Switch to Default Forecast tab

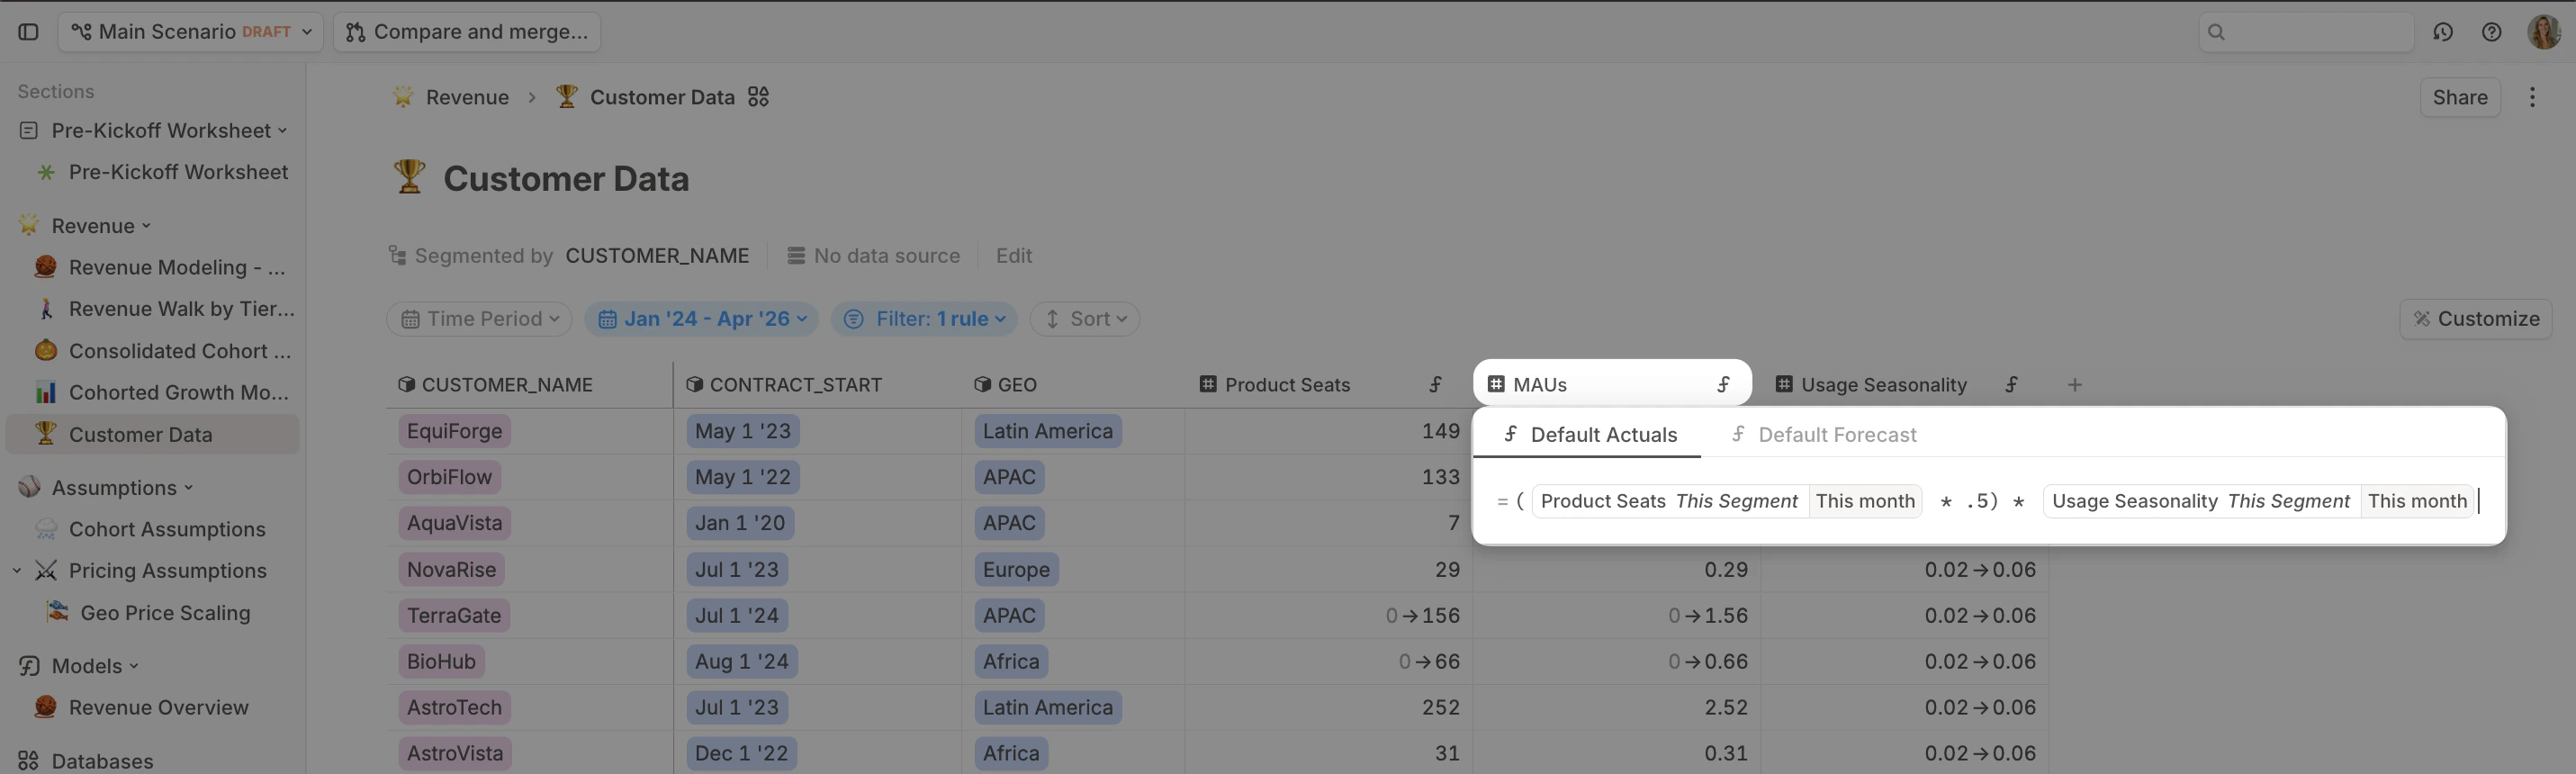point(1825,435)
